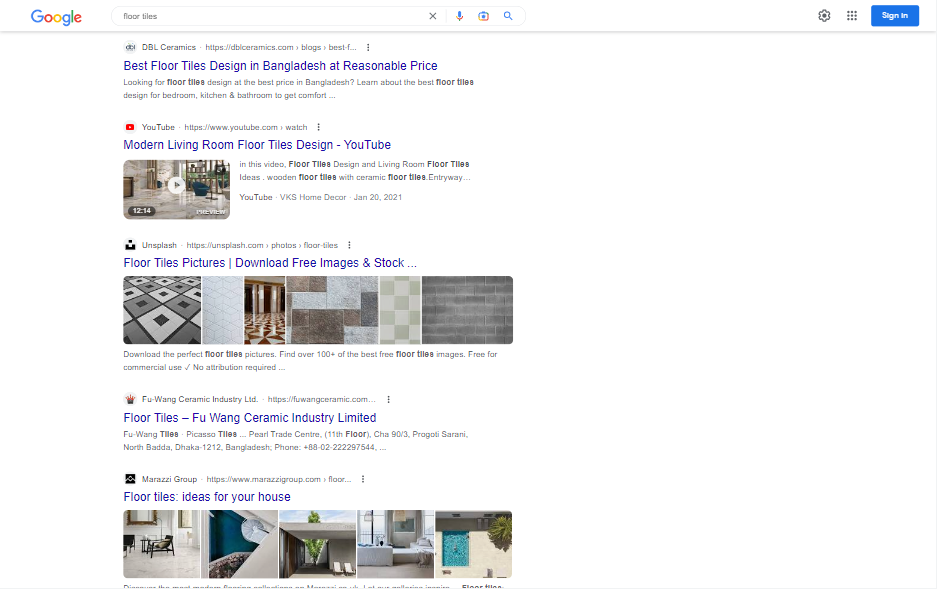This screenshot has height=589, width=937.
Task: Open options menu for the Fu-Wang result
Action: coord(388,398)
